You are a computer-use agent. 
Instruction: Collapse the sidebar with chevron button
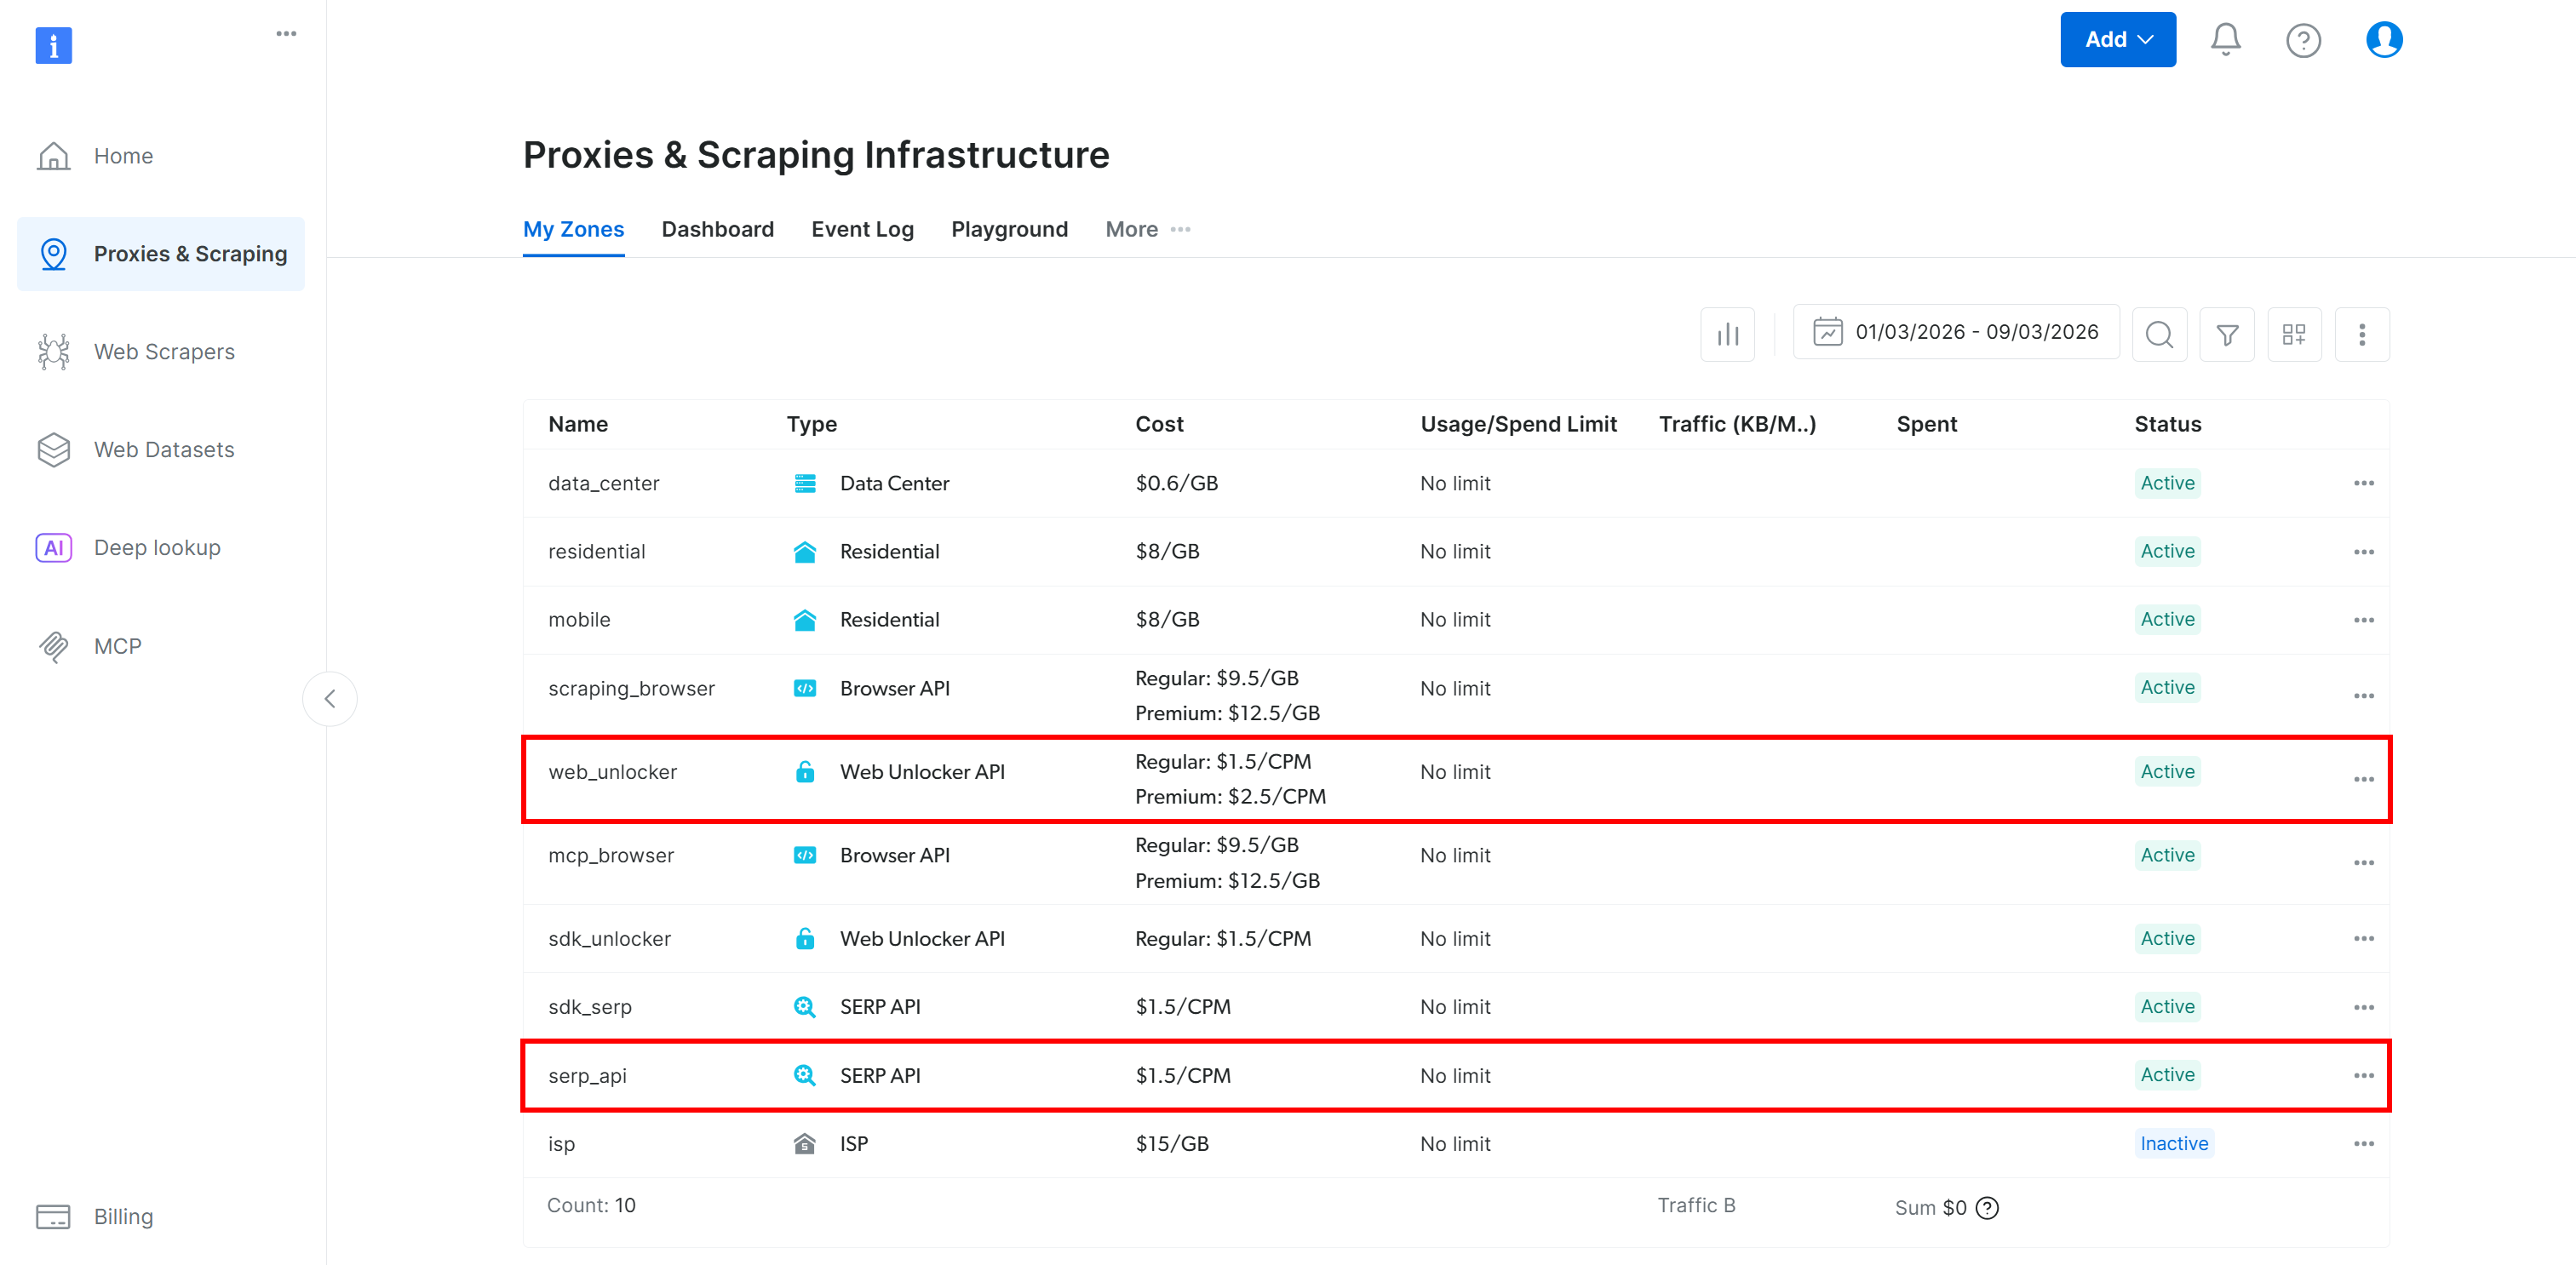(x=330, y=698)
